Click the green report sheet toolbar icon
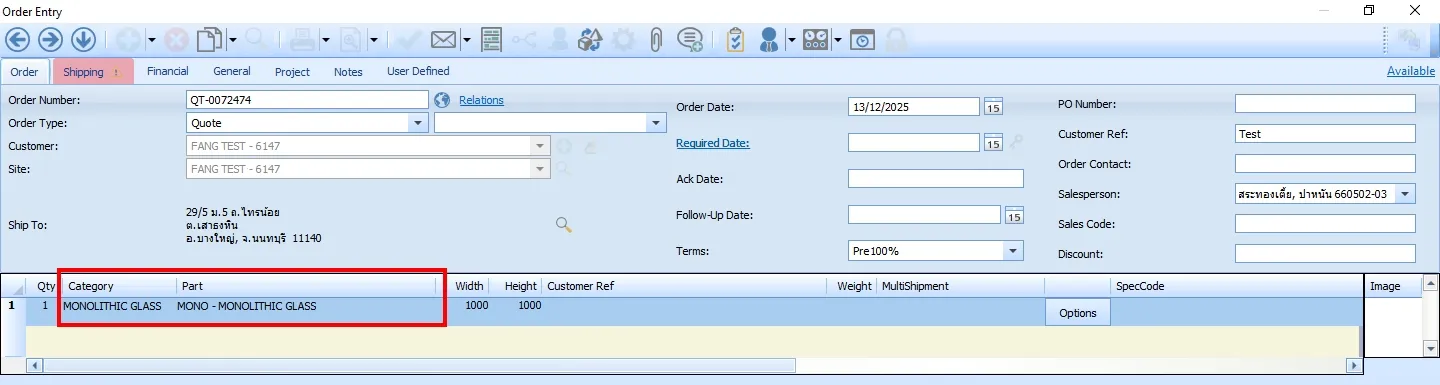 [x=491, y=40]
